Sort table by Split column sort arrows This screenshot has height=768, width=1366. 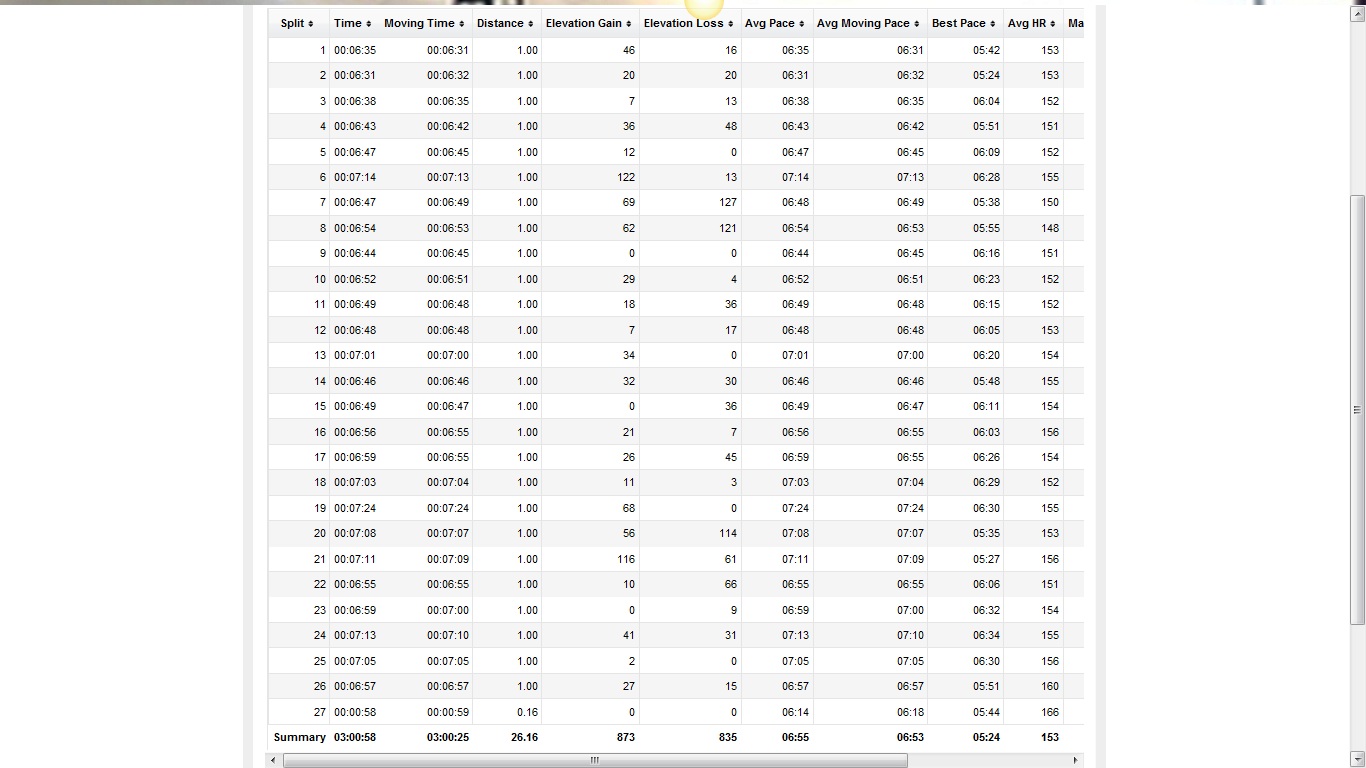tap(311, 24)
